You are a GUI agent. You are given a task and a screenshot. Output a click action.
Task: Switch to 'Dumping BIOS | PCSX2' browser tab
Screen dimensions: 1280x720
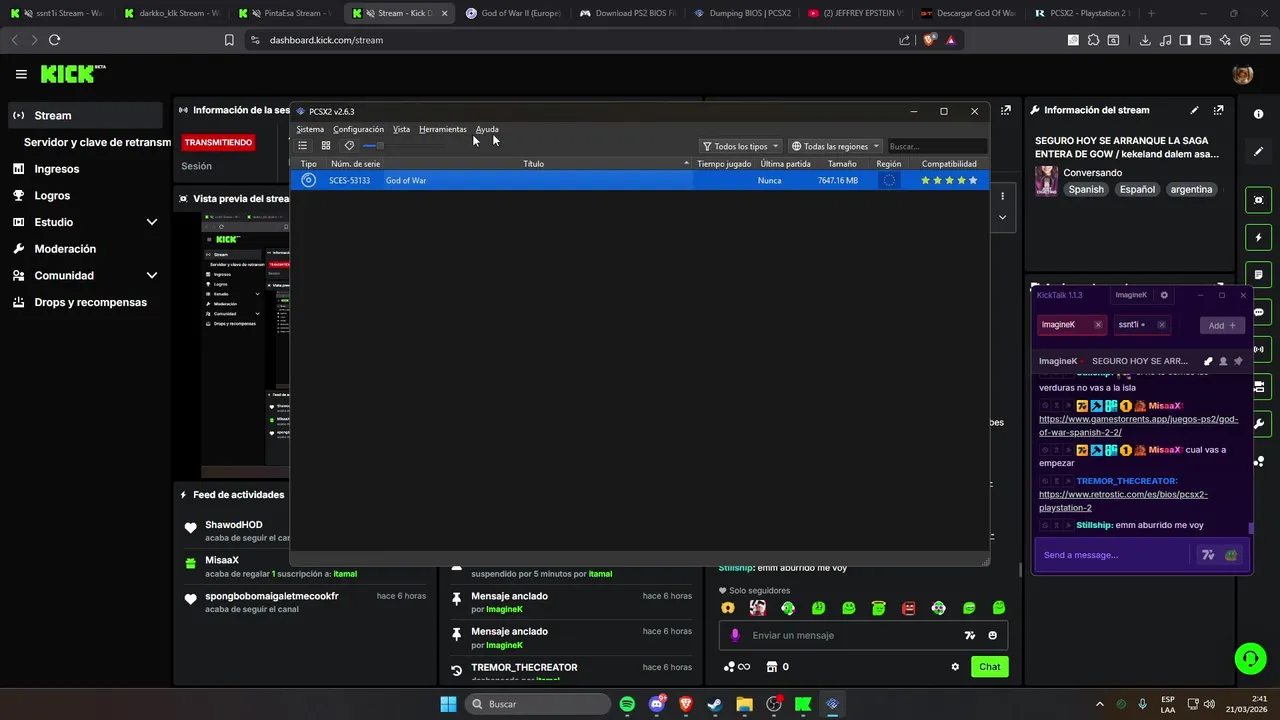(741, 13)
